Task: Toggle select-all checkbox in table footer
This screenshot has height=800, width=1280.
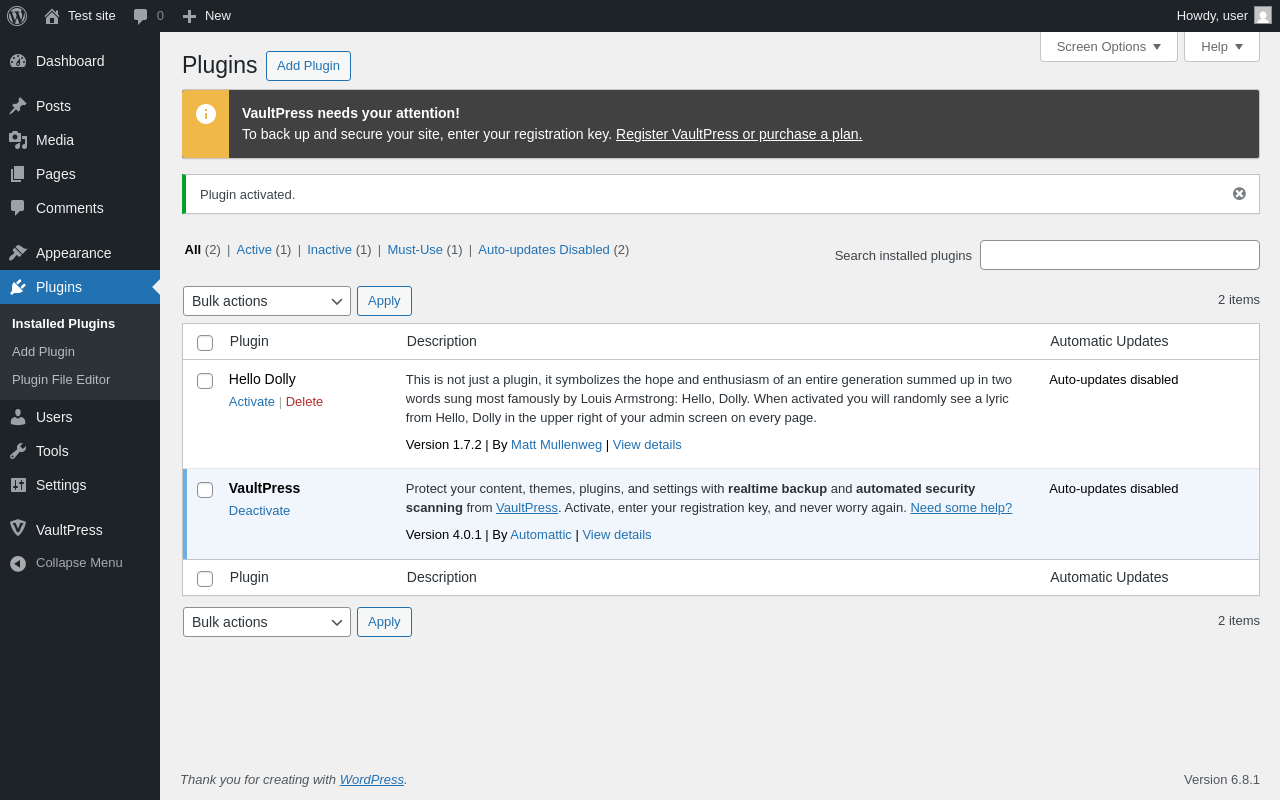Action: [205, 579]
